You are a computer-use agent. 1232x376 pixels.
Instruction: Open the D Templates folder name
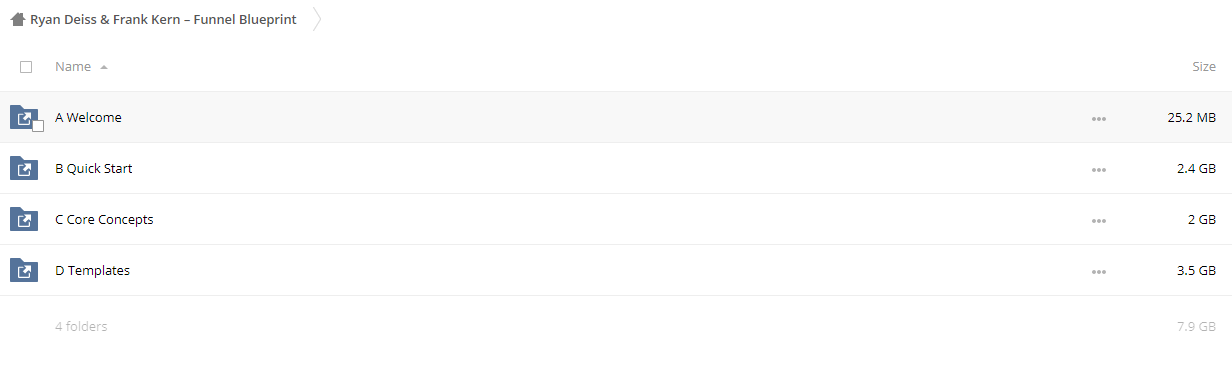click(x=92, y=271)
